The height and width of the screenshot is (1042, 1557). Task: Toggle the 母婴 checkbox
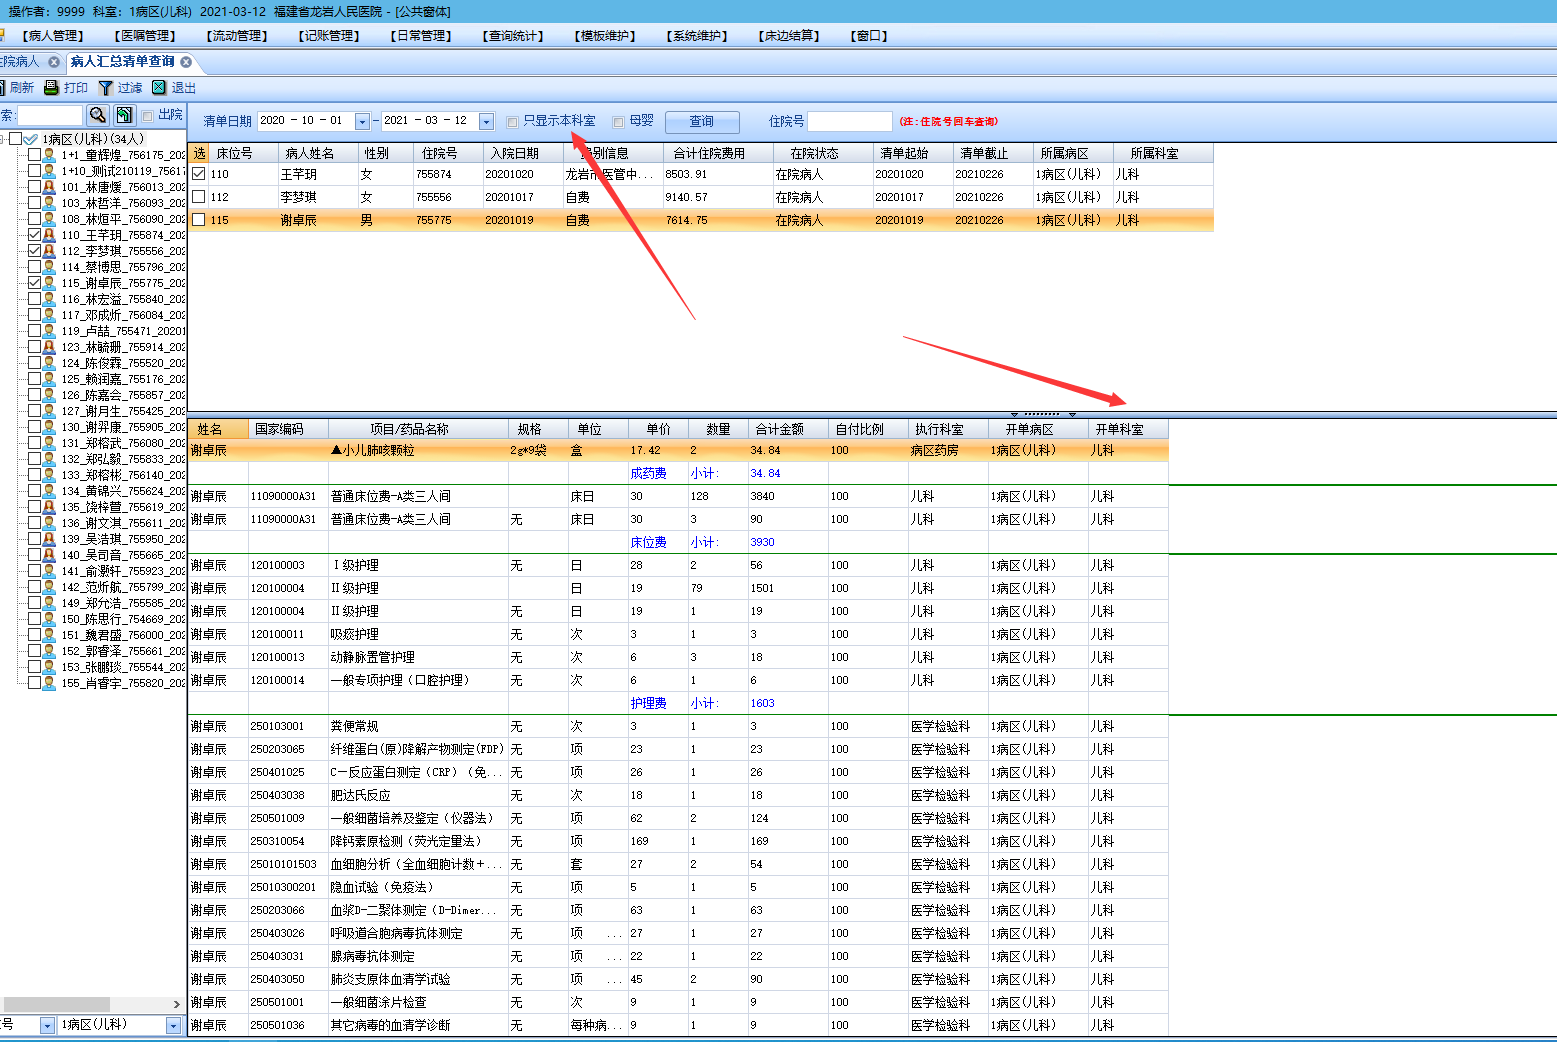pos(618,122)
